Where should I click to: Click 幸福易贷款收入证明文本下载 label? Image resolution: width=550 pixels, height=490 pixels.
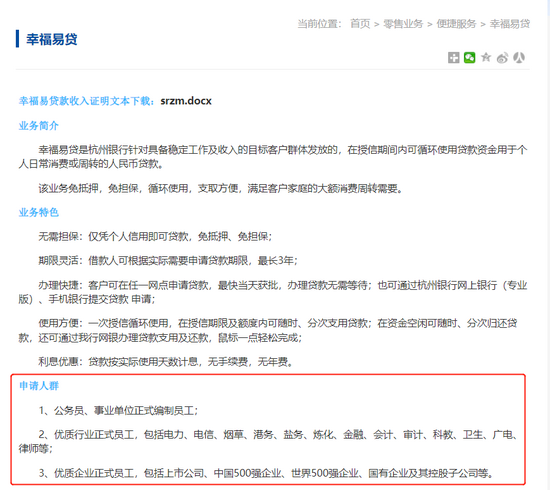(87, 101)
